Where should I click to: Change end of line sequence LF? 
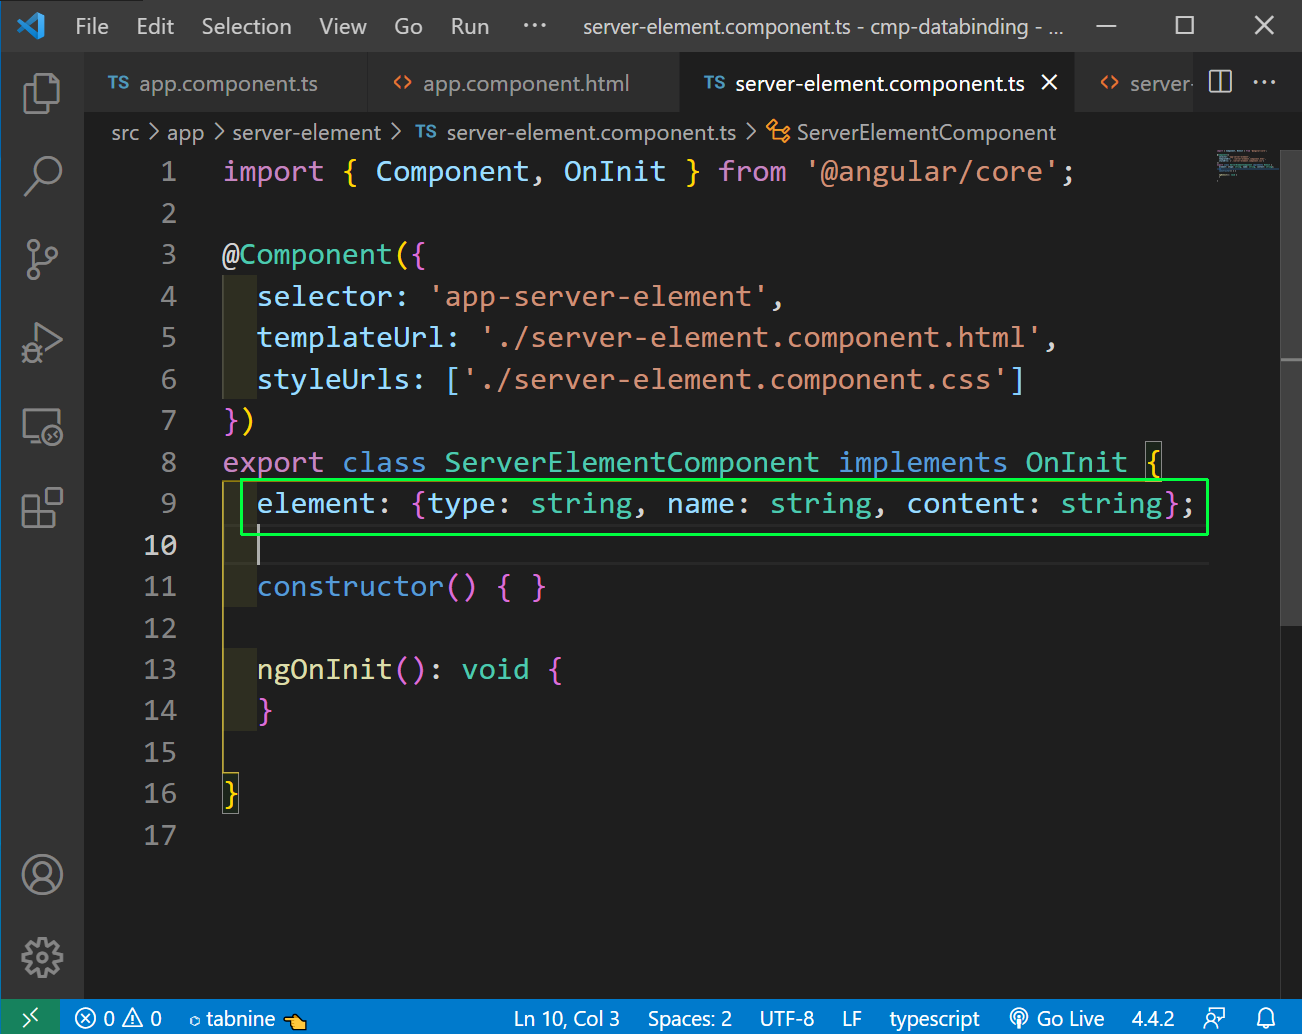coord(852,1018)
